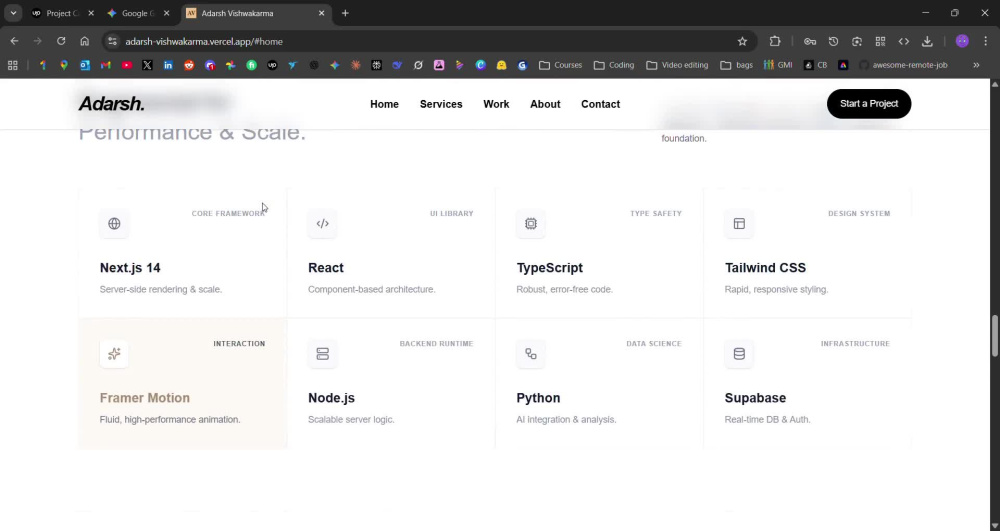Click the Adarsh. logo
This screenshot has width=1000, height=531.
[112, 104]
